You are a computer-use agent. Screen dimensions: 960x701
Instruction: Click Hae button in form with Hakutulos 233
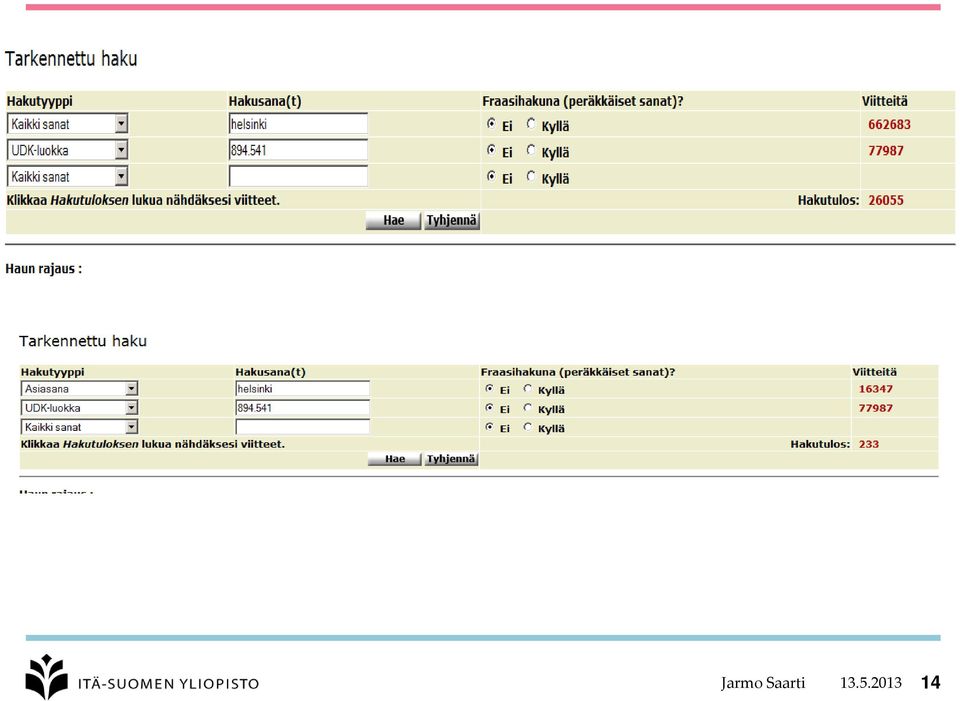coord(395,459)
